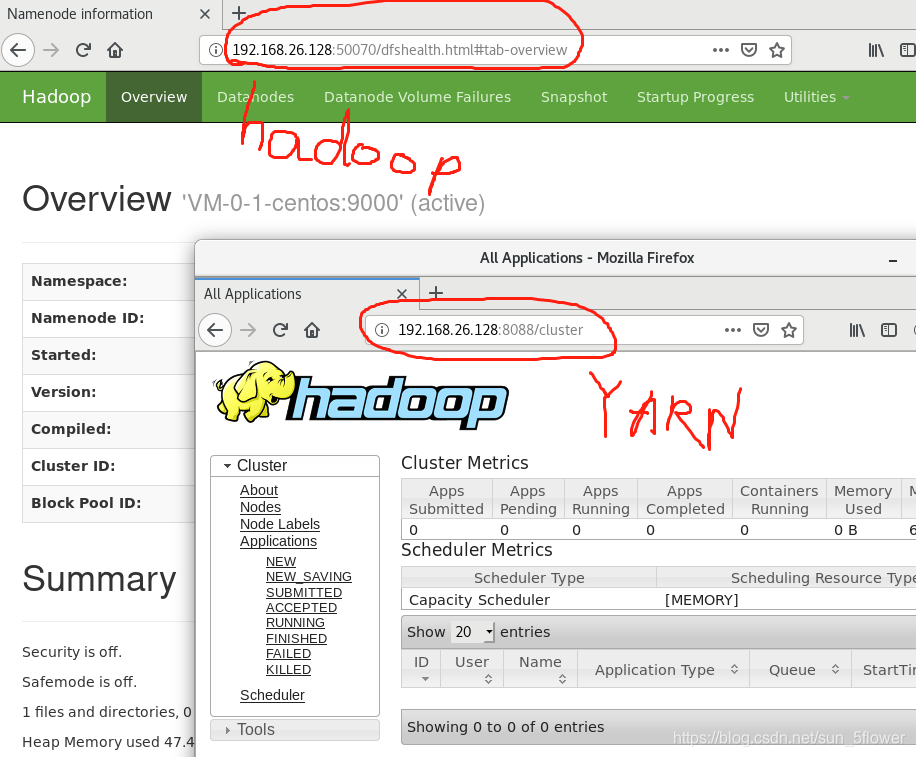Sort applications table by Name column
This screenshot has height=757, width=916.
tap(540, 669)
